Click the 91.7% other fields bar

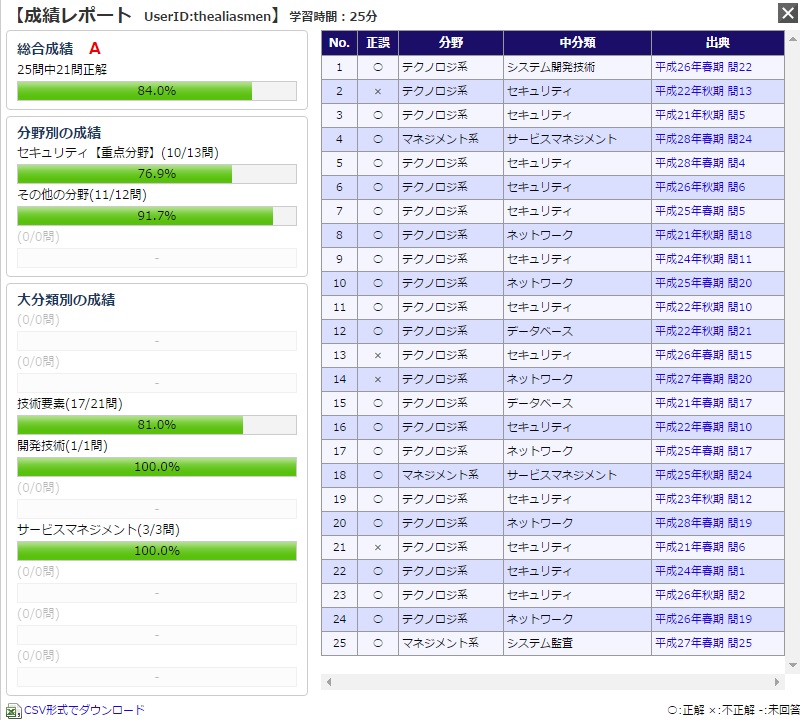[x=157, y=216]
